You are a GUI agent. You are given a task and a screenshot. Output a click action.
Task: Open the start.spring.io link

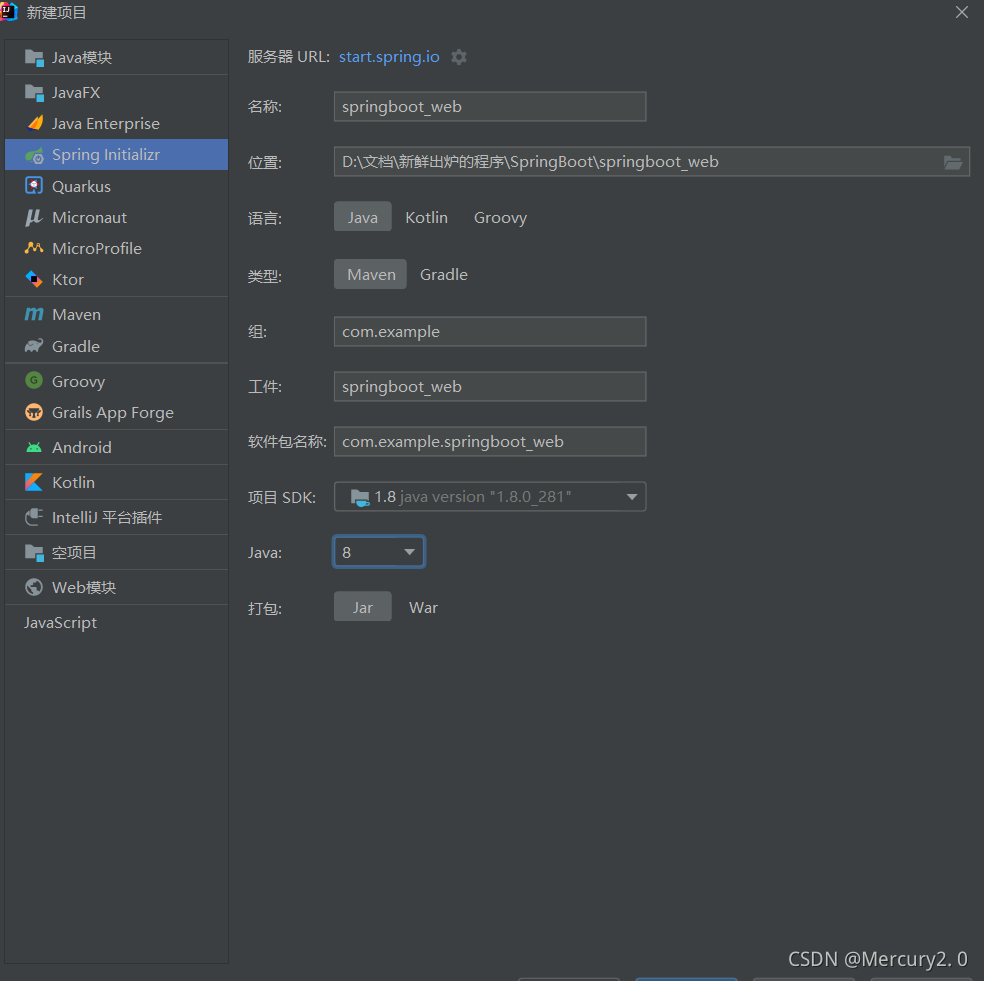[x=389, y=57]
